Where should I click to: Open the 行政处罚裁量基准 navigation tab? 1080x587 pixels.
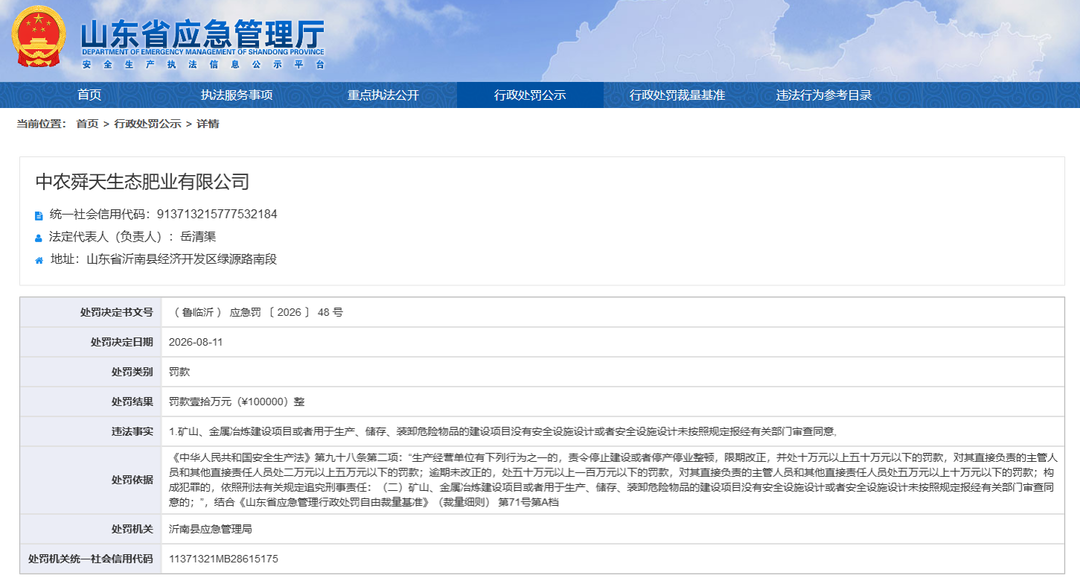[x=677, y=95]
